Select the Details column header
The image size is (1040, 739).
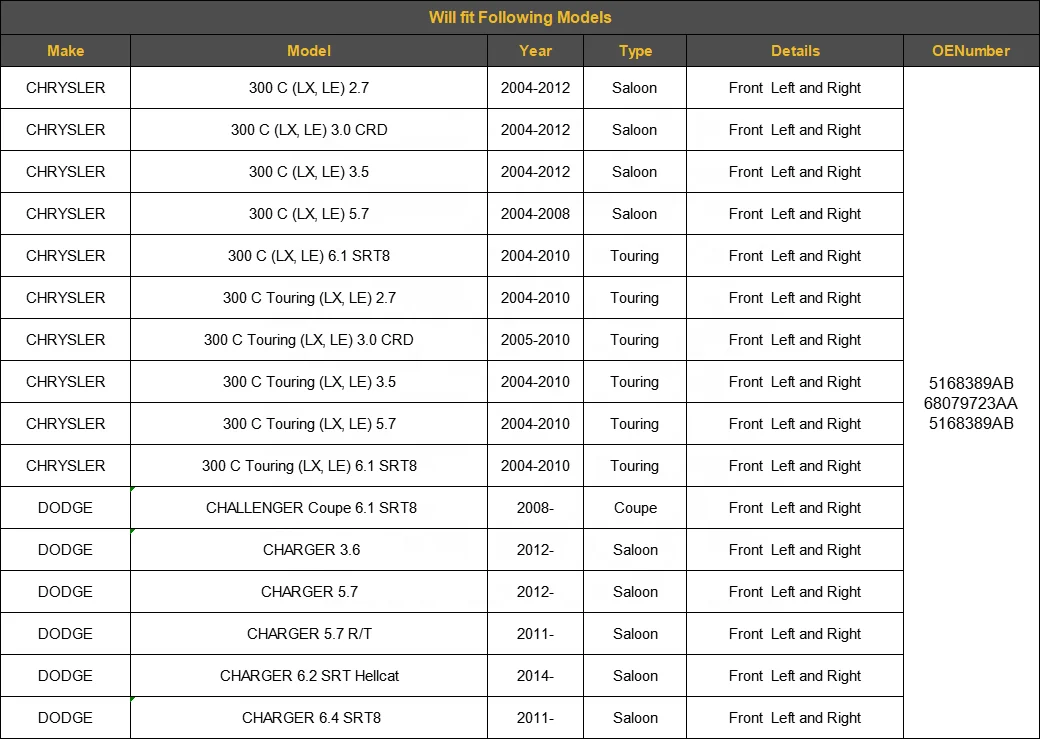pos(795,51)
